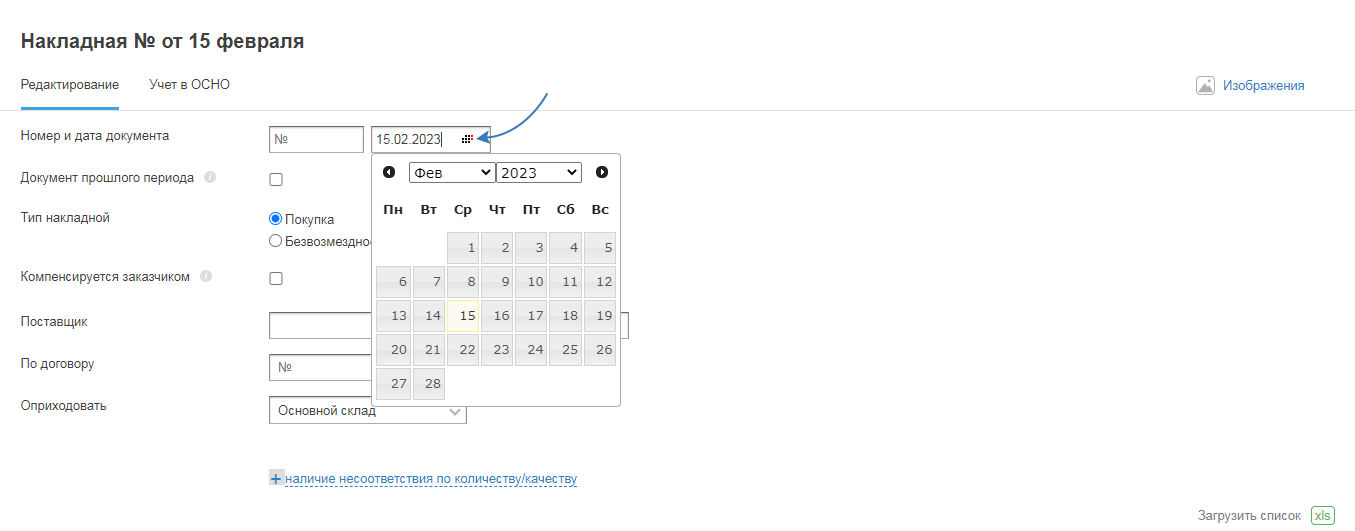Image resolution: width=1355 pixels, height=531 pixels.
Task: Click the document number № input field
Action: click(x=316, y=139)
